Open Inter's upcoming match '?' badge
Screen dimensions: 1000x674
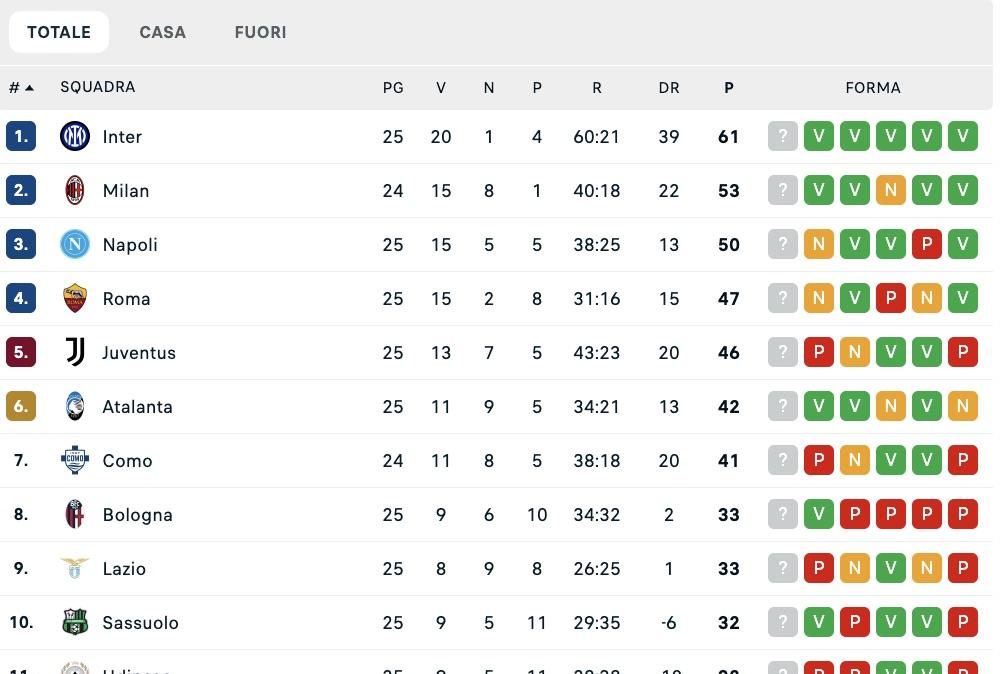pyautogui.click(x=783, y=137)
